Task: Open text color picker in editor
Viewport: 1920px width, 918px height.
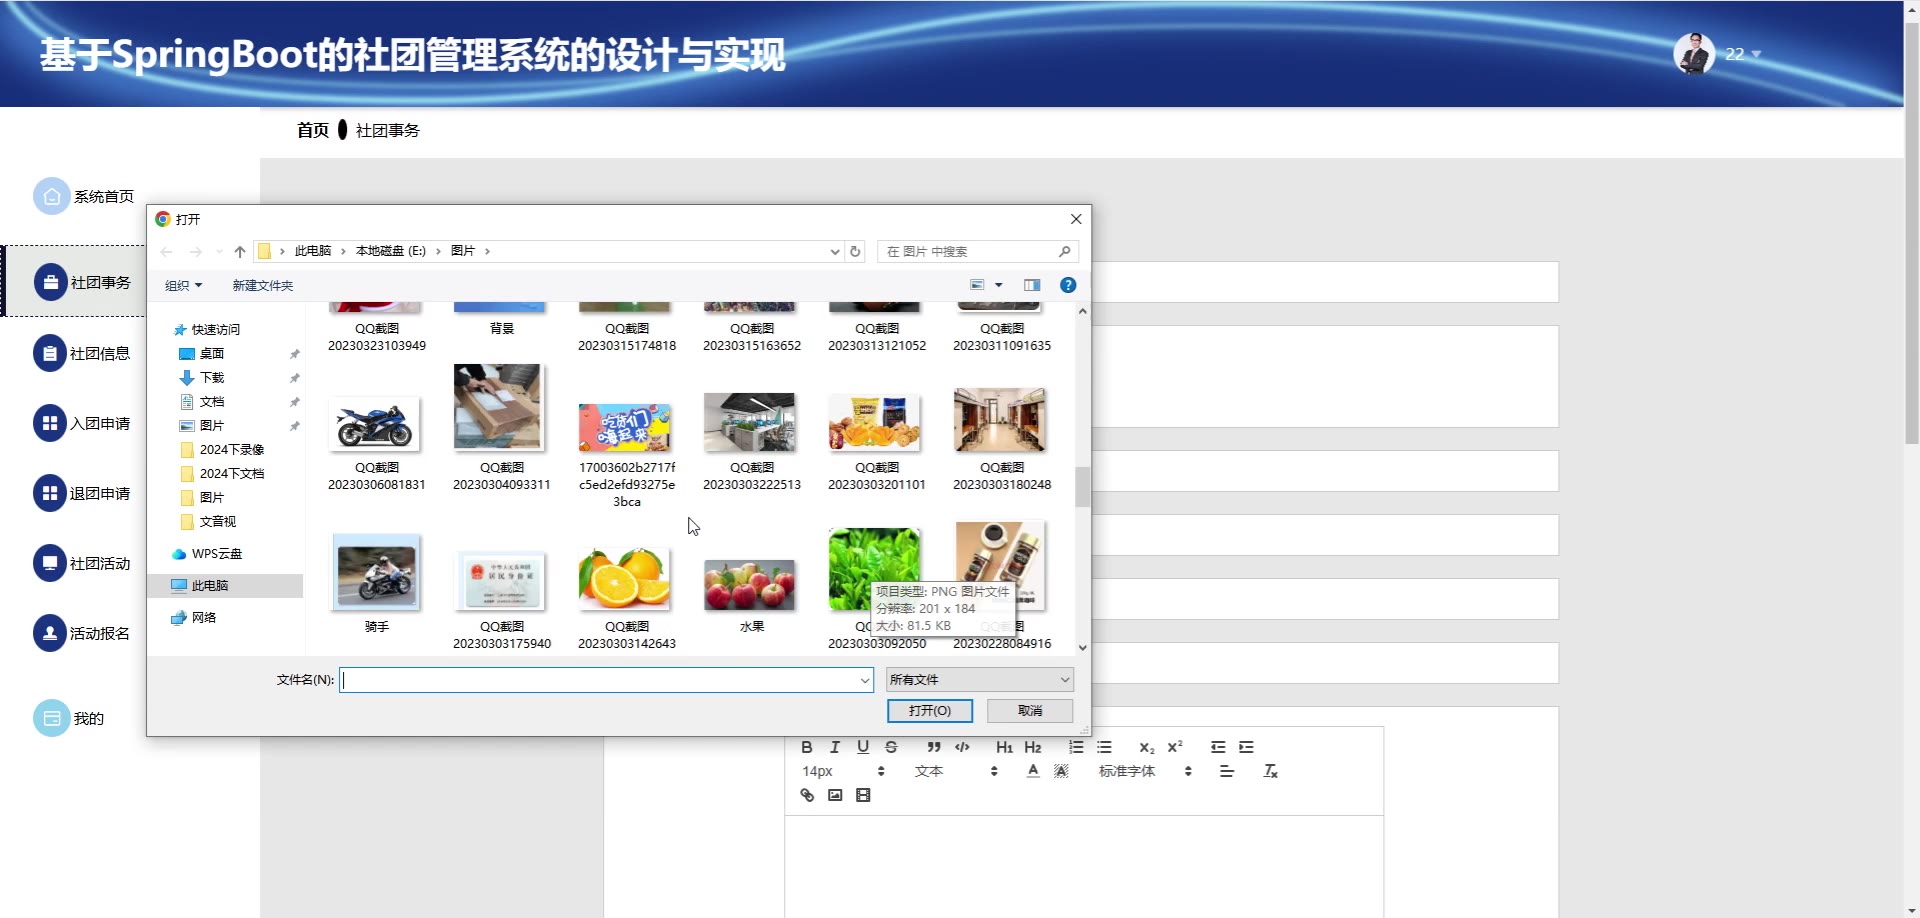Action: (1033, 771)
